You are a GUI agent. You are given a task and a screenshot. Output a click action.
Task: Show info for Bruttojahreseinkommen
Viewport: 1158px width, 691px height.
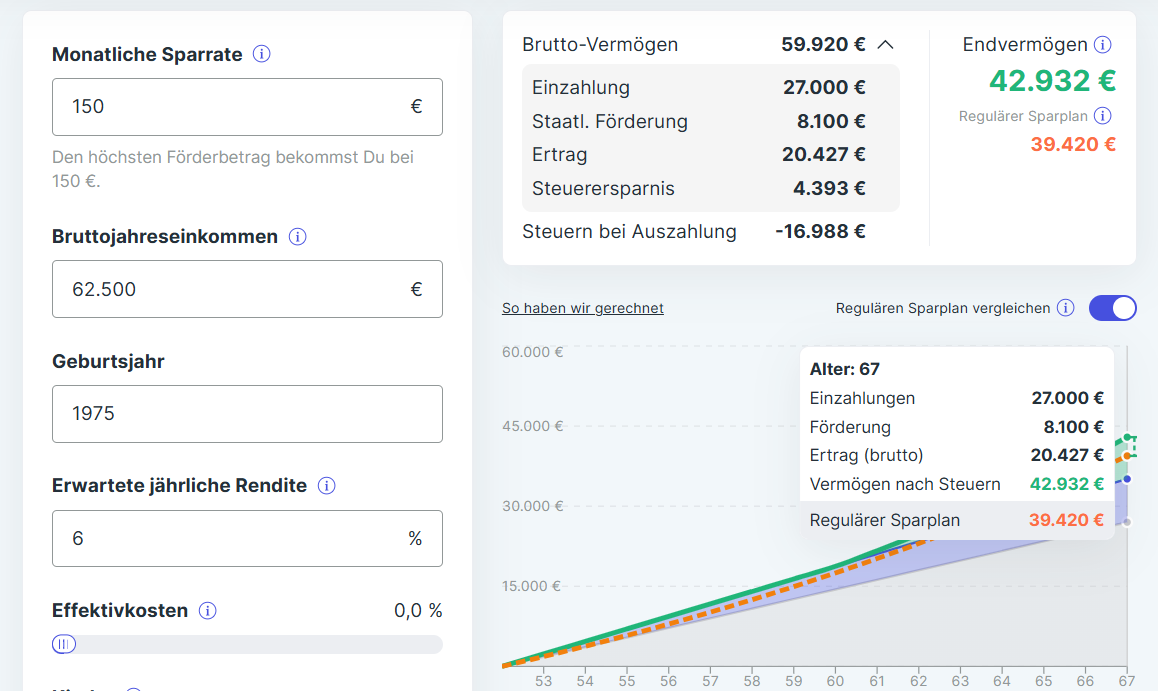(x=298, y=237)
